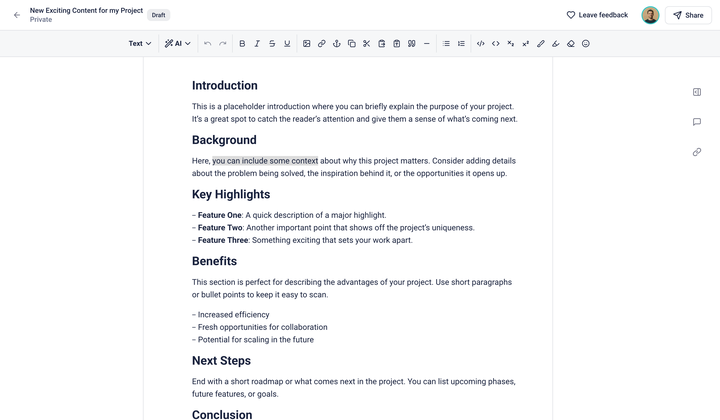Screen dimensions: 720x420
Task: Click the document title text
Action: coord(86,10)
